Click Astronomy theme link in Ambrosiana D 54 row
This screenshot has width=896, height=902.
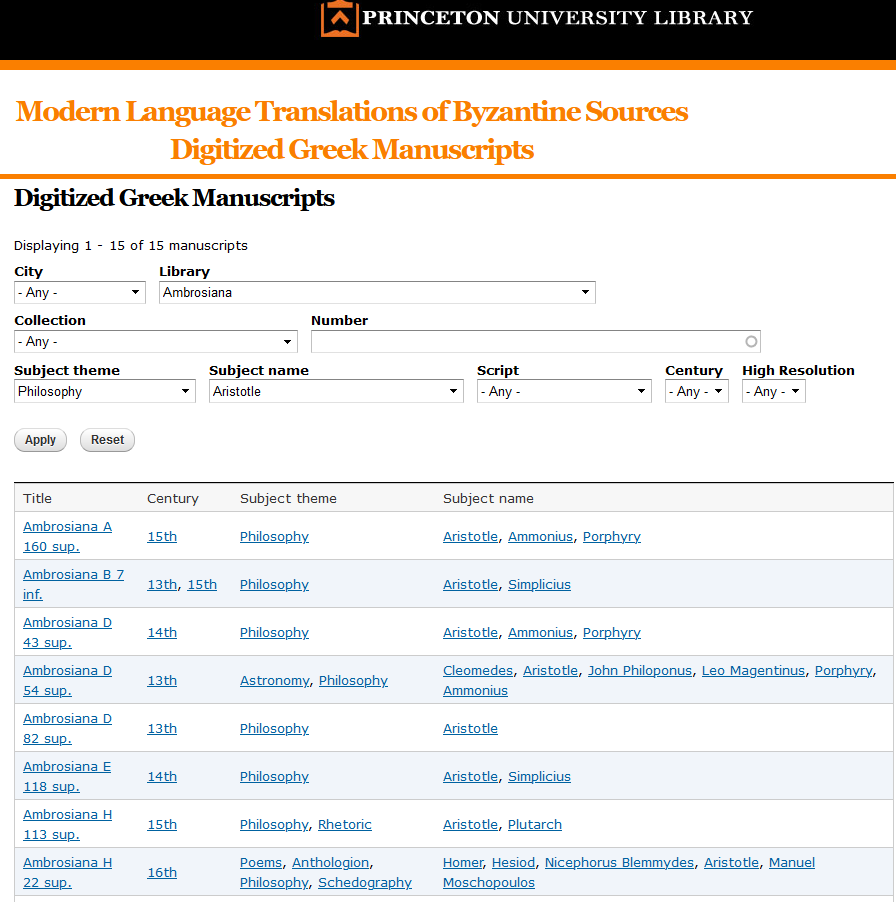click(x=275, y=681)
